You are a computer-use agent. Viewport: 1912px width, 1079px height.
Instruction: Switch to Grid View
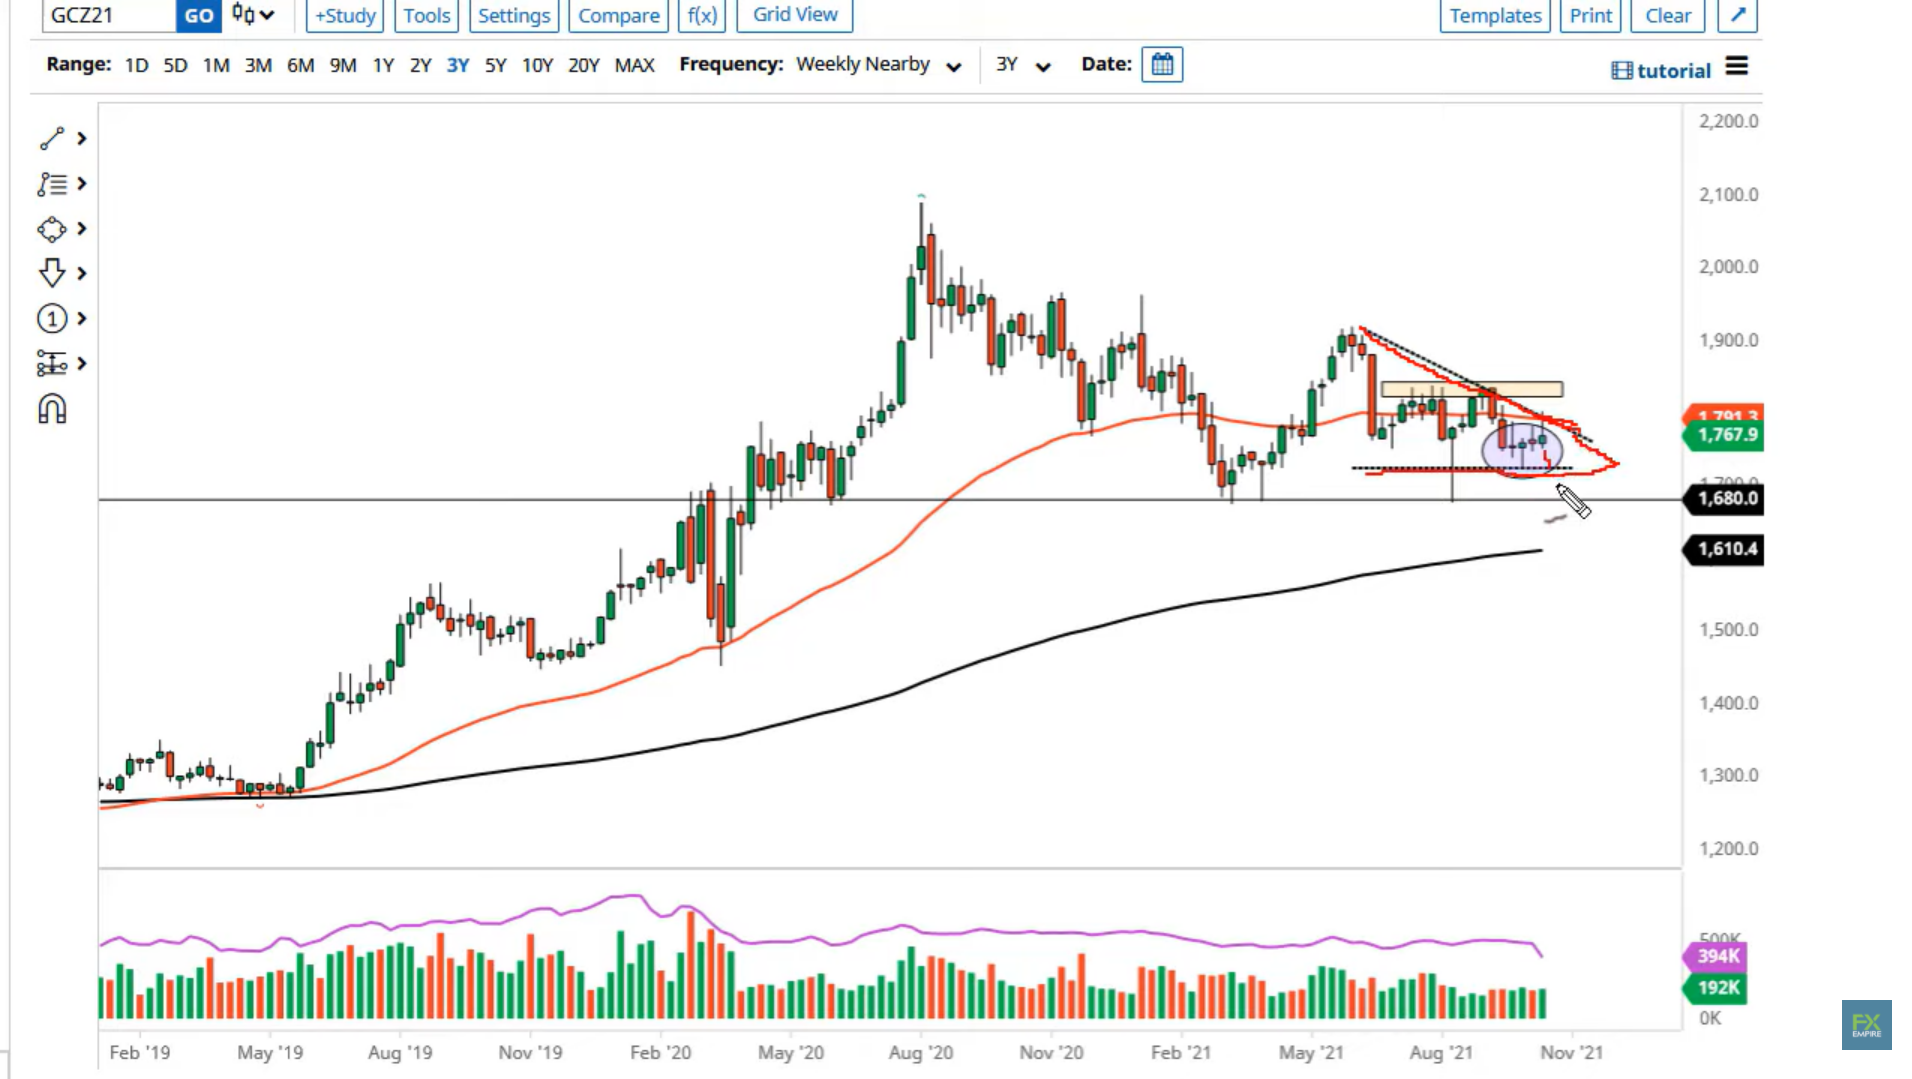[x=795, y=15]
